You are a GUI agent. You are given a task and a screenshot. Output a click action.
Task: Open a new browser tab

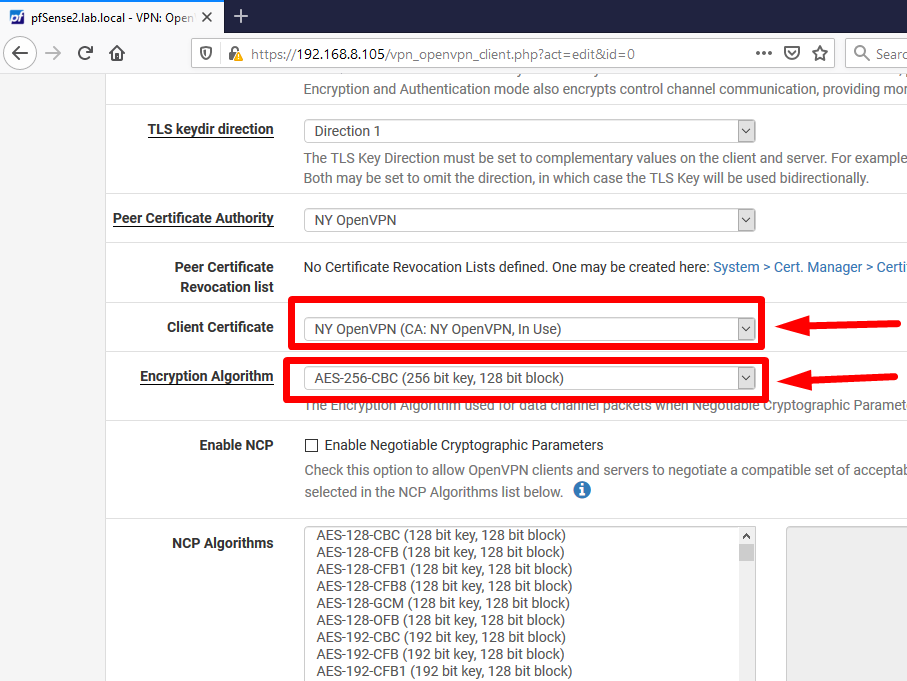click(241, 17)
